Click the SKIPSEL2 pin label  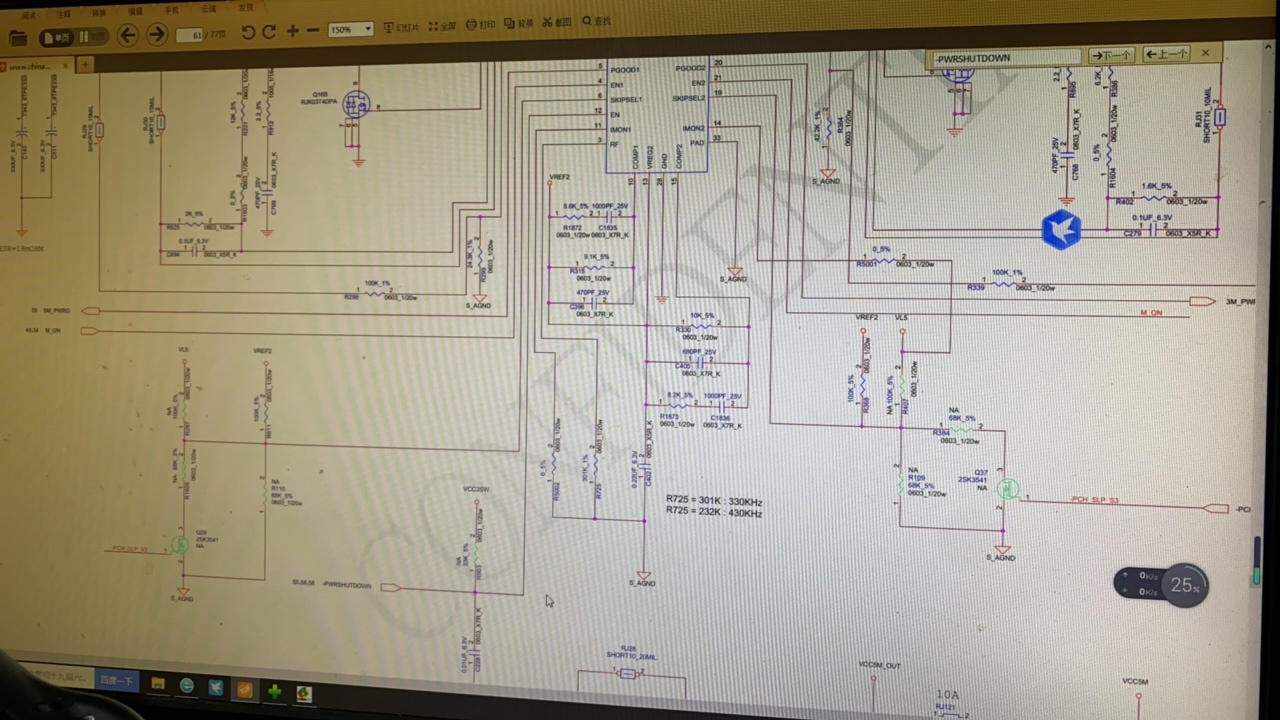click(689, 98)
